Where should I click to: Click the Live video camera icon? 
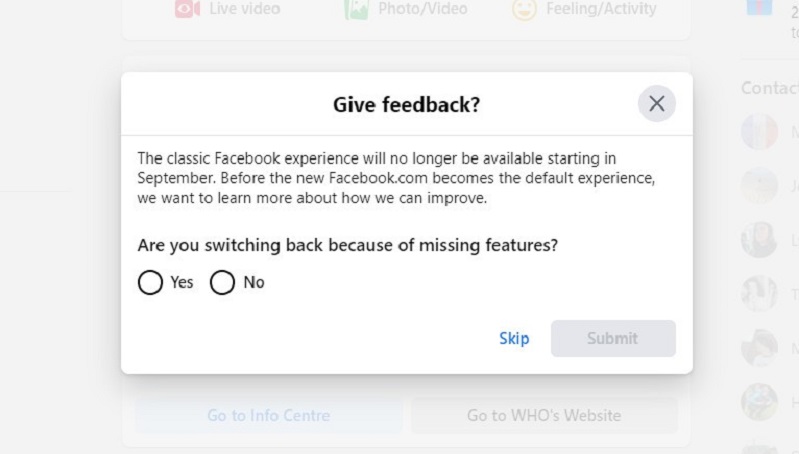(186, 9)
